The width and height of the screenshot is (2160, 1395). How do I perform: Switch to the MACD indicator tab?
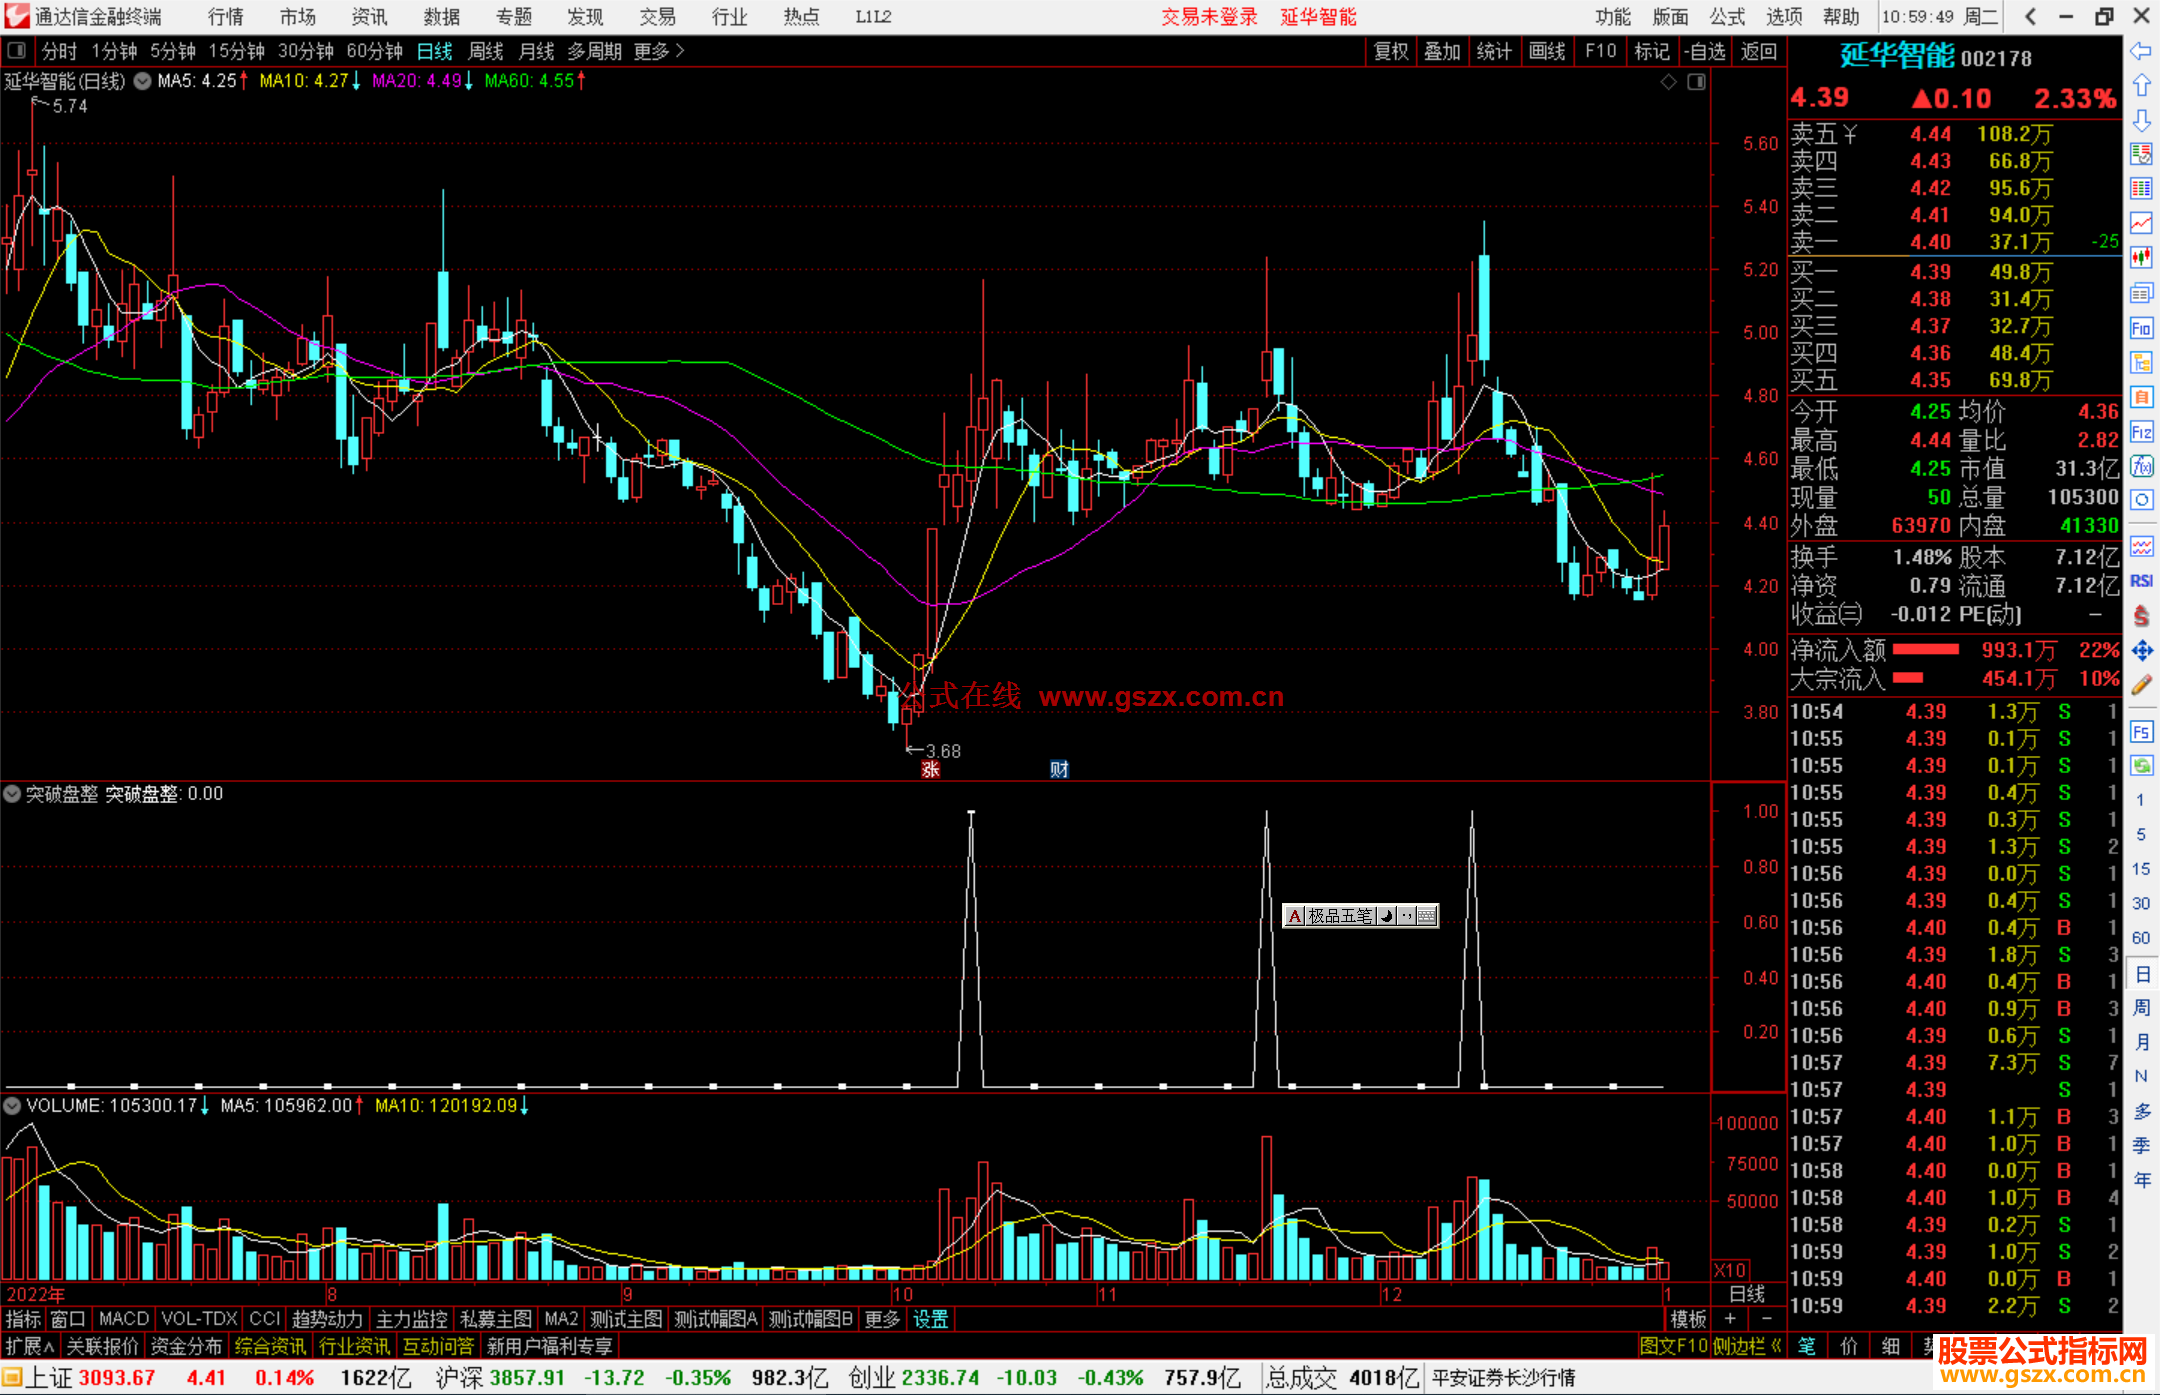[123, 1319]
